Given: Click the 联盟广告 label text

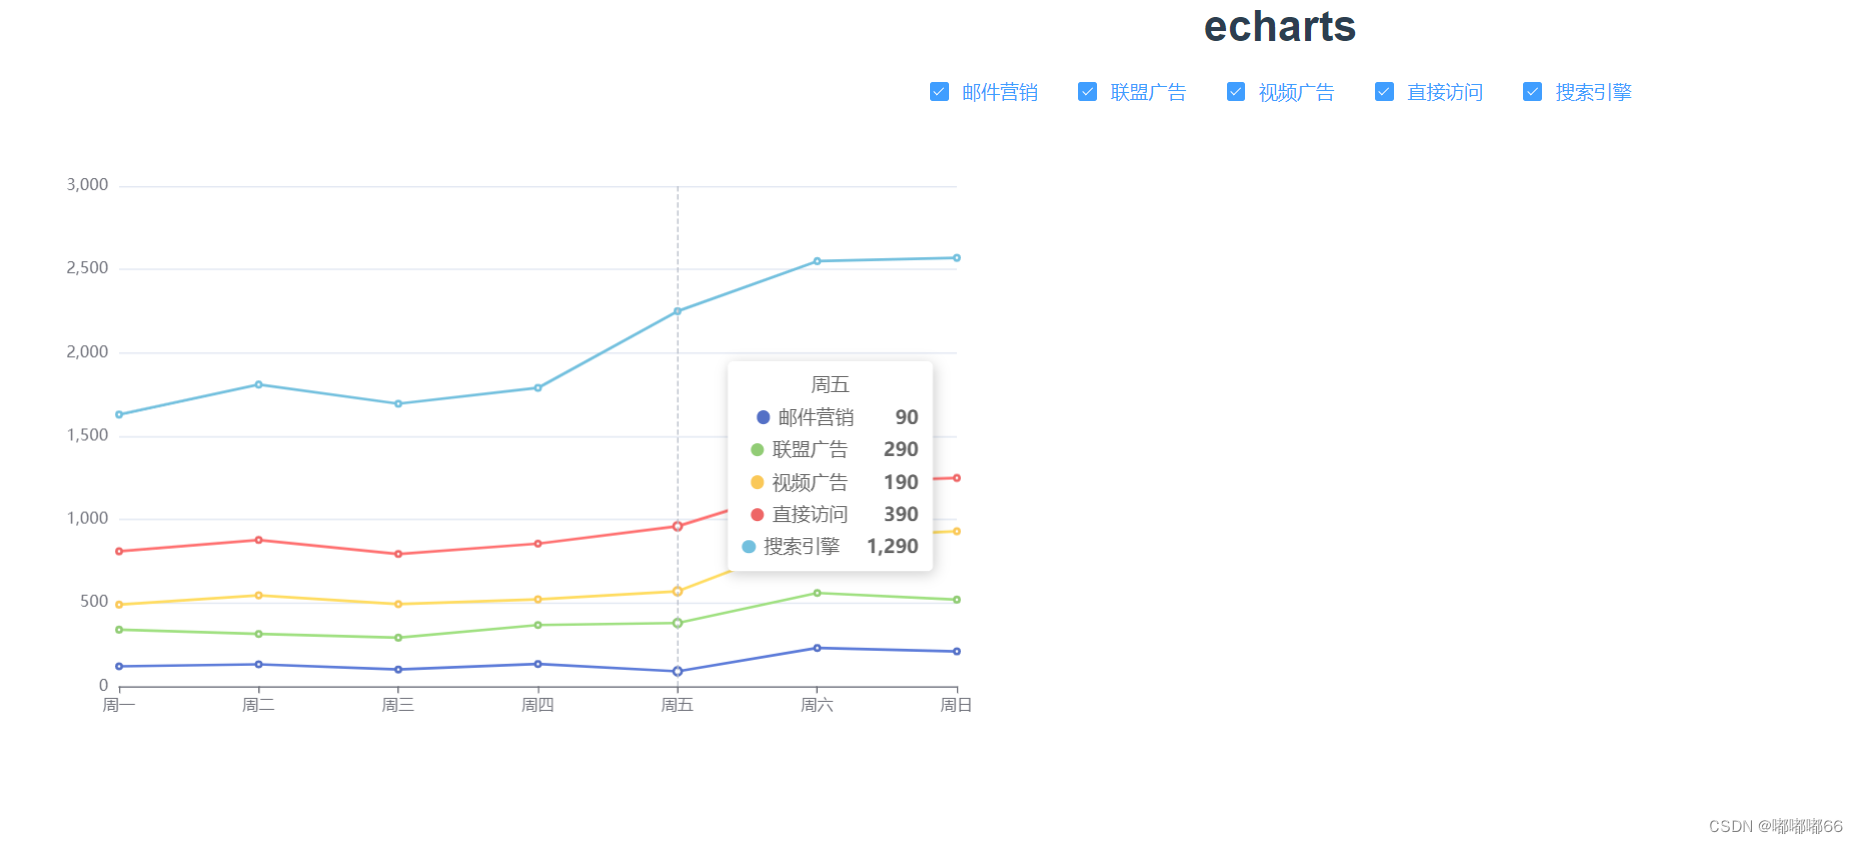Looking at the screenshot, I should pyautogui.click(x=1147, y=91).
